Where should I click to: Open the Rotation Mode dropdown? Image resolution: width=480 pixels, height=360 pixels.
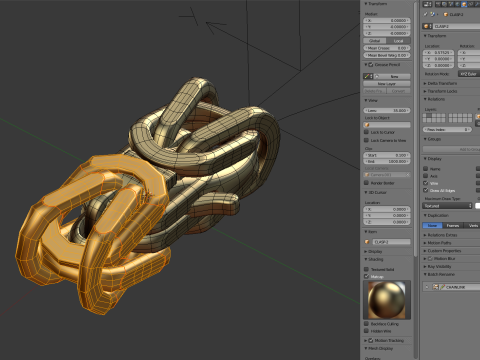(x=469, y=74)
